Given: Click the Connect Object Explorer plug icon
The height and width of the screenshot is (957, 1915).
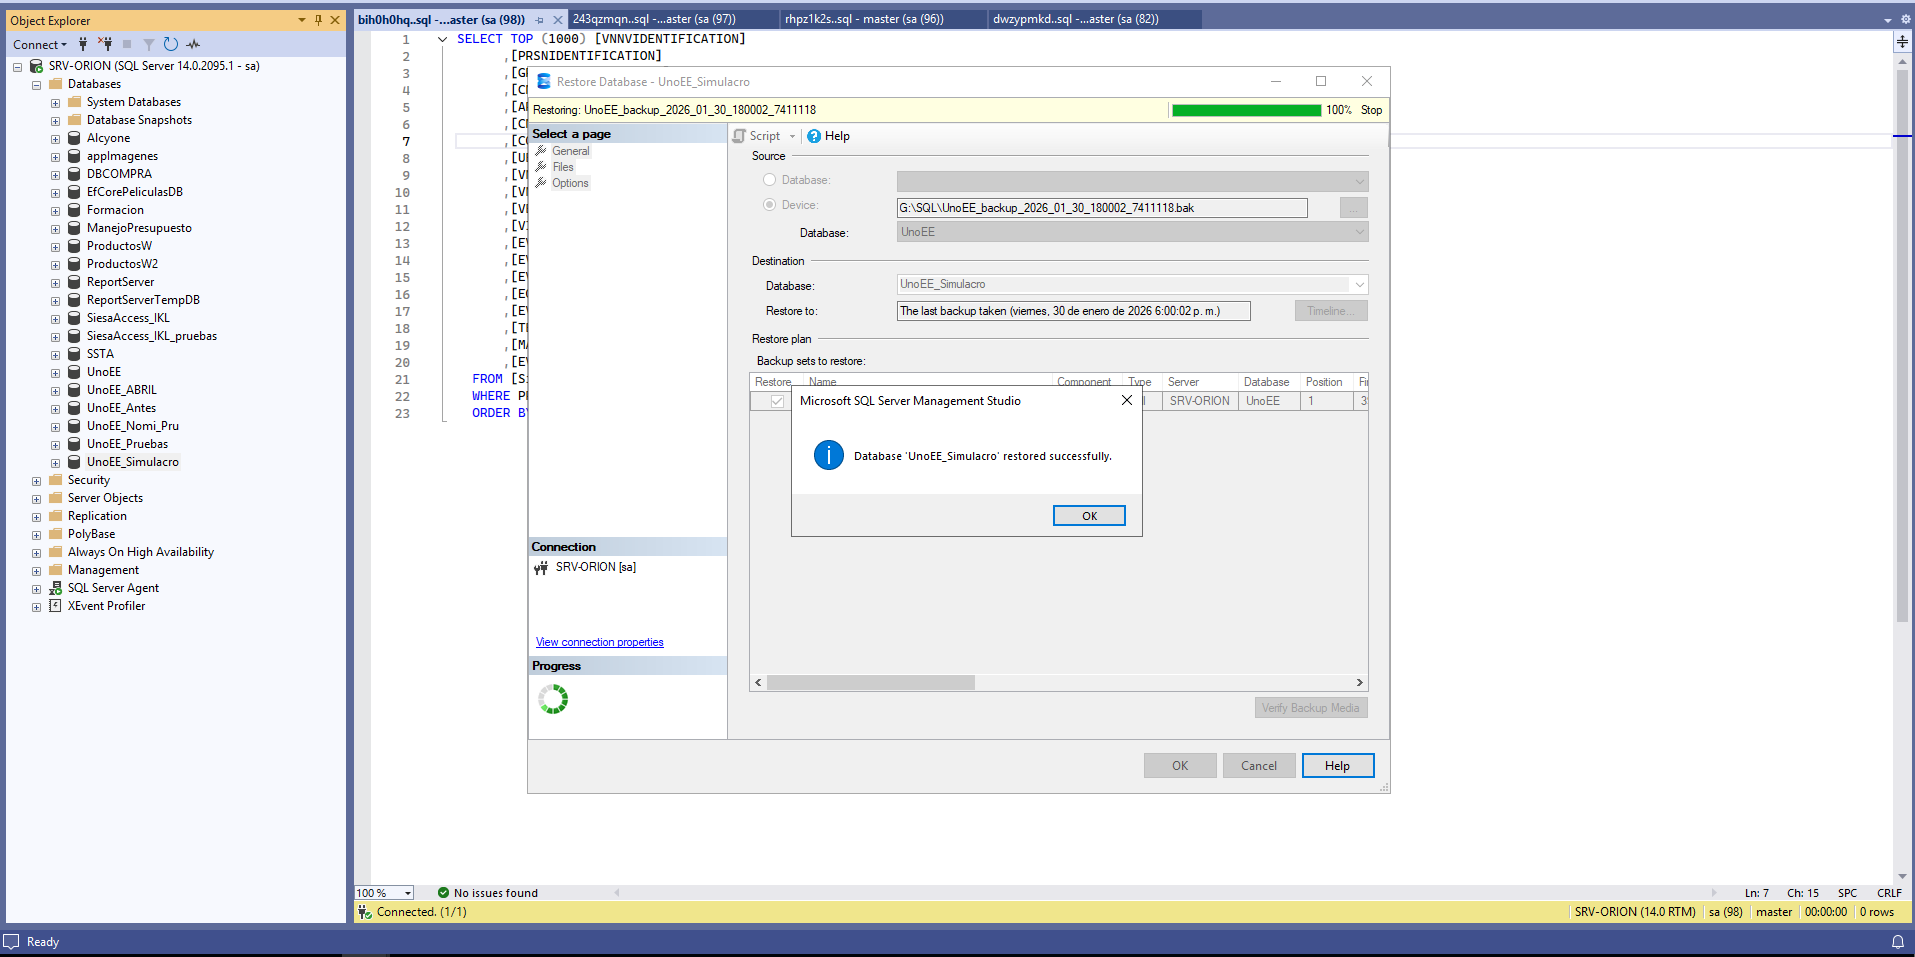Looking at the screenshot, I should 83,44.
